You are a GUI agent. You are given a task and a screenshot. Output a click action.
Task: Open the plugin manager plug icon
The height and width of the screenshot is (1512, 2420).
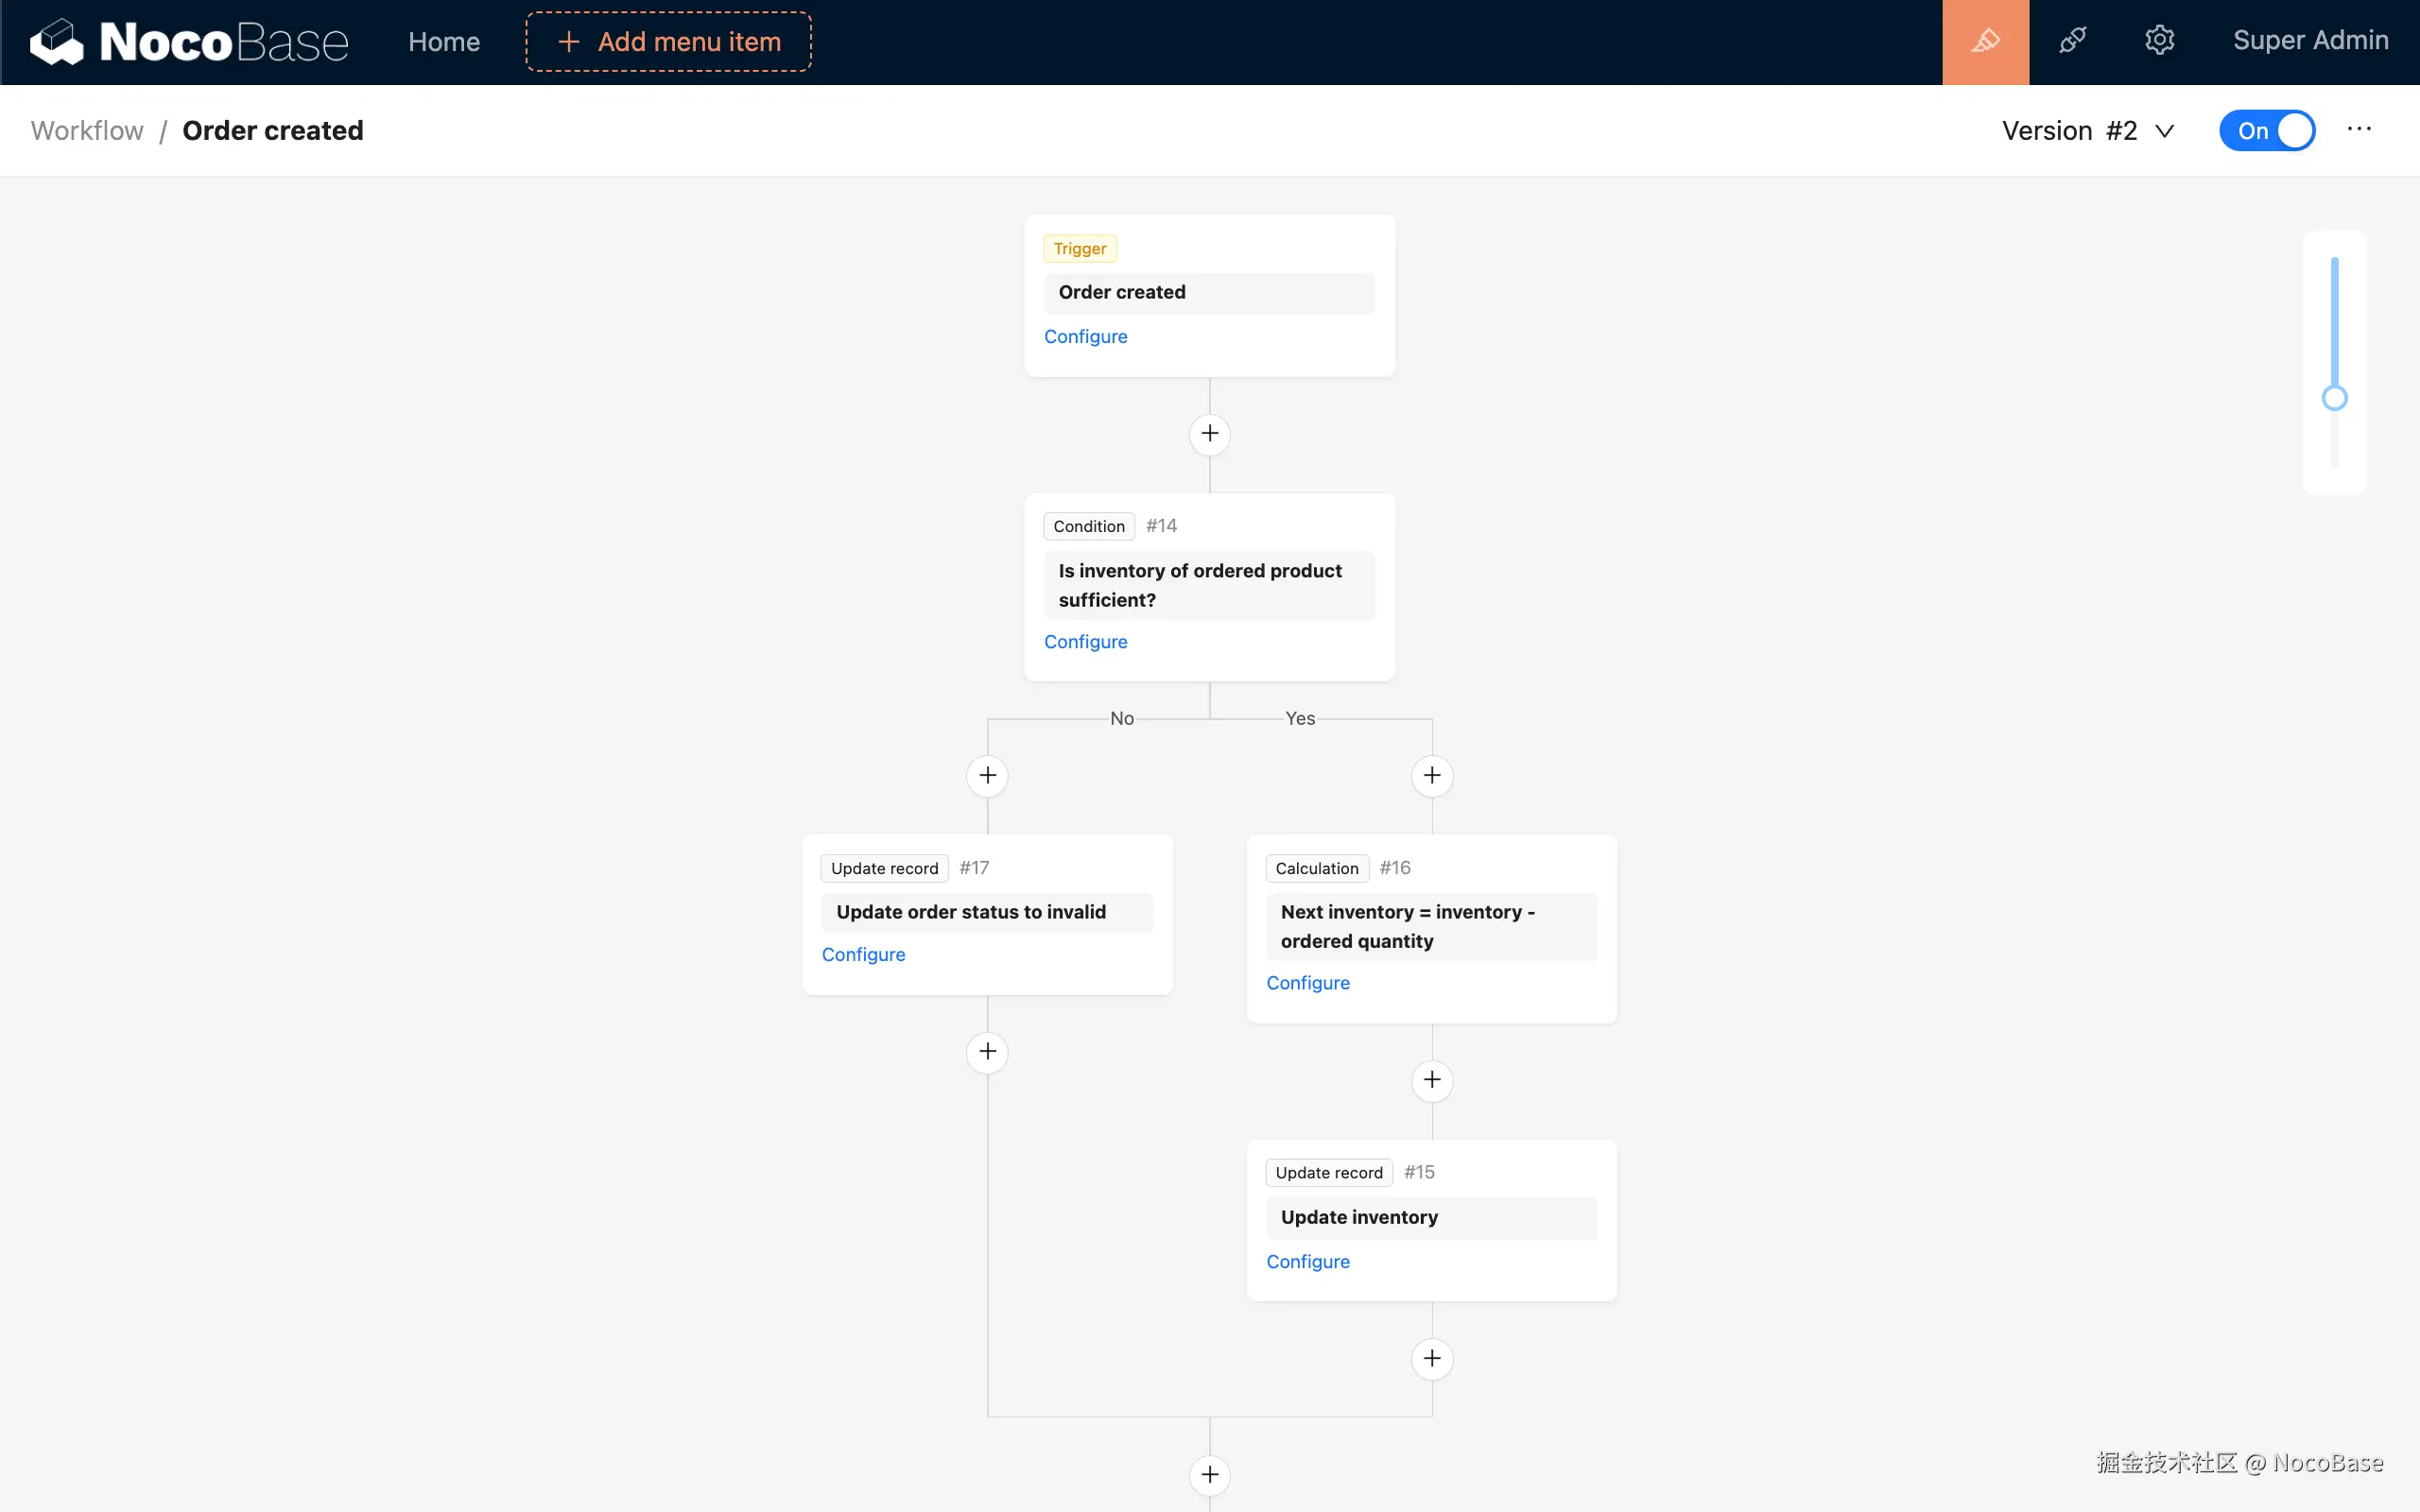click(x=2073, y=41)
